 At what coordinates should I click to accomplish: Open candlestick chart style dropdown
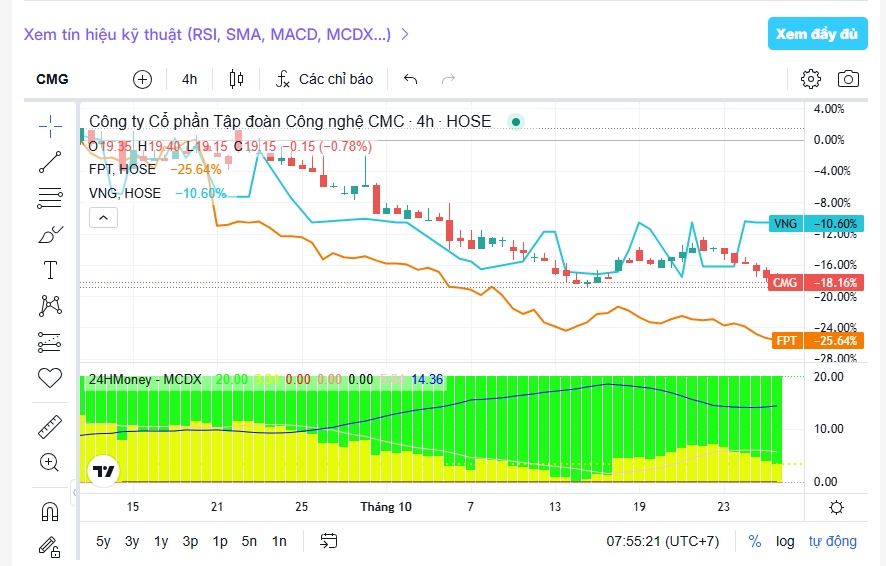pyautogui.click(x=236, y=79)
